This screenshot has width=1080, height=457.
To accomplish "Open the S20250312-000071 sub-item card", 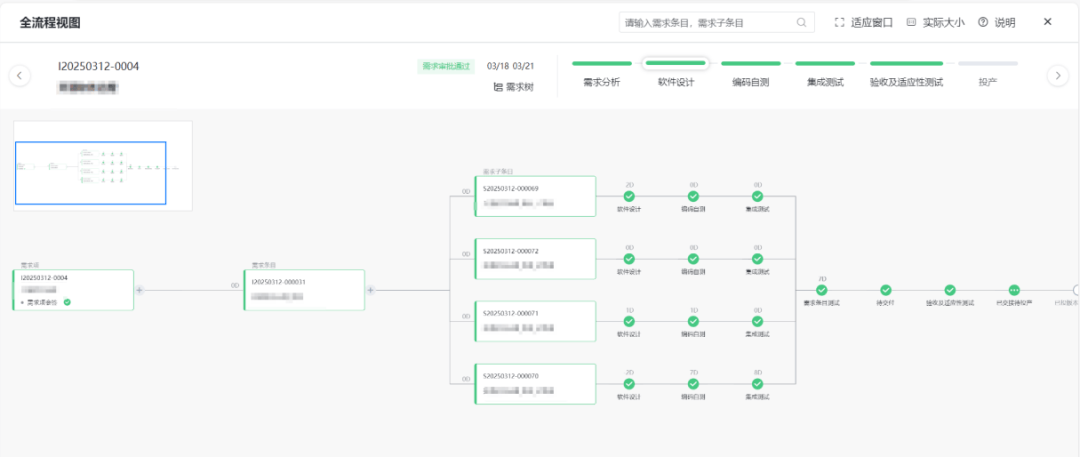I will [x=535, y=321].
